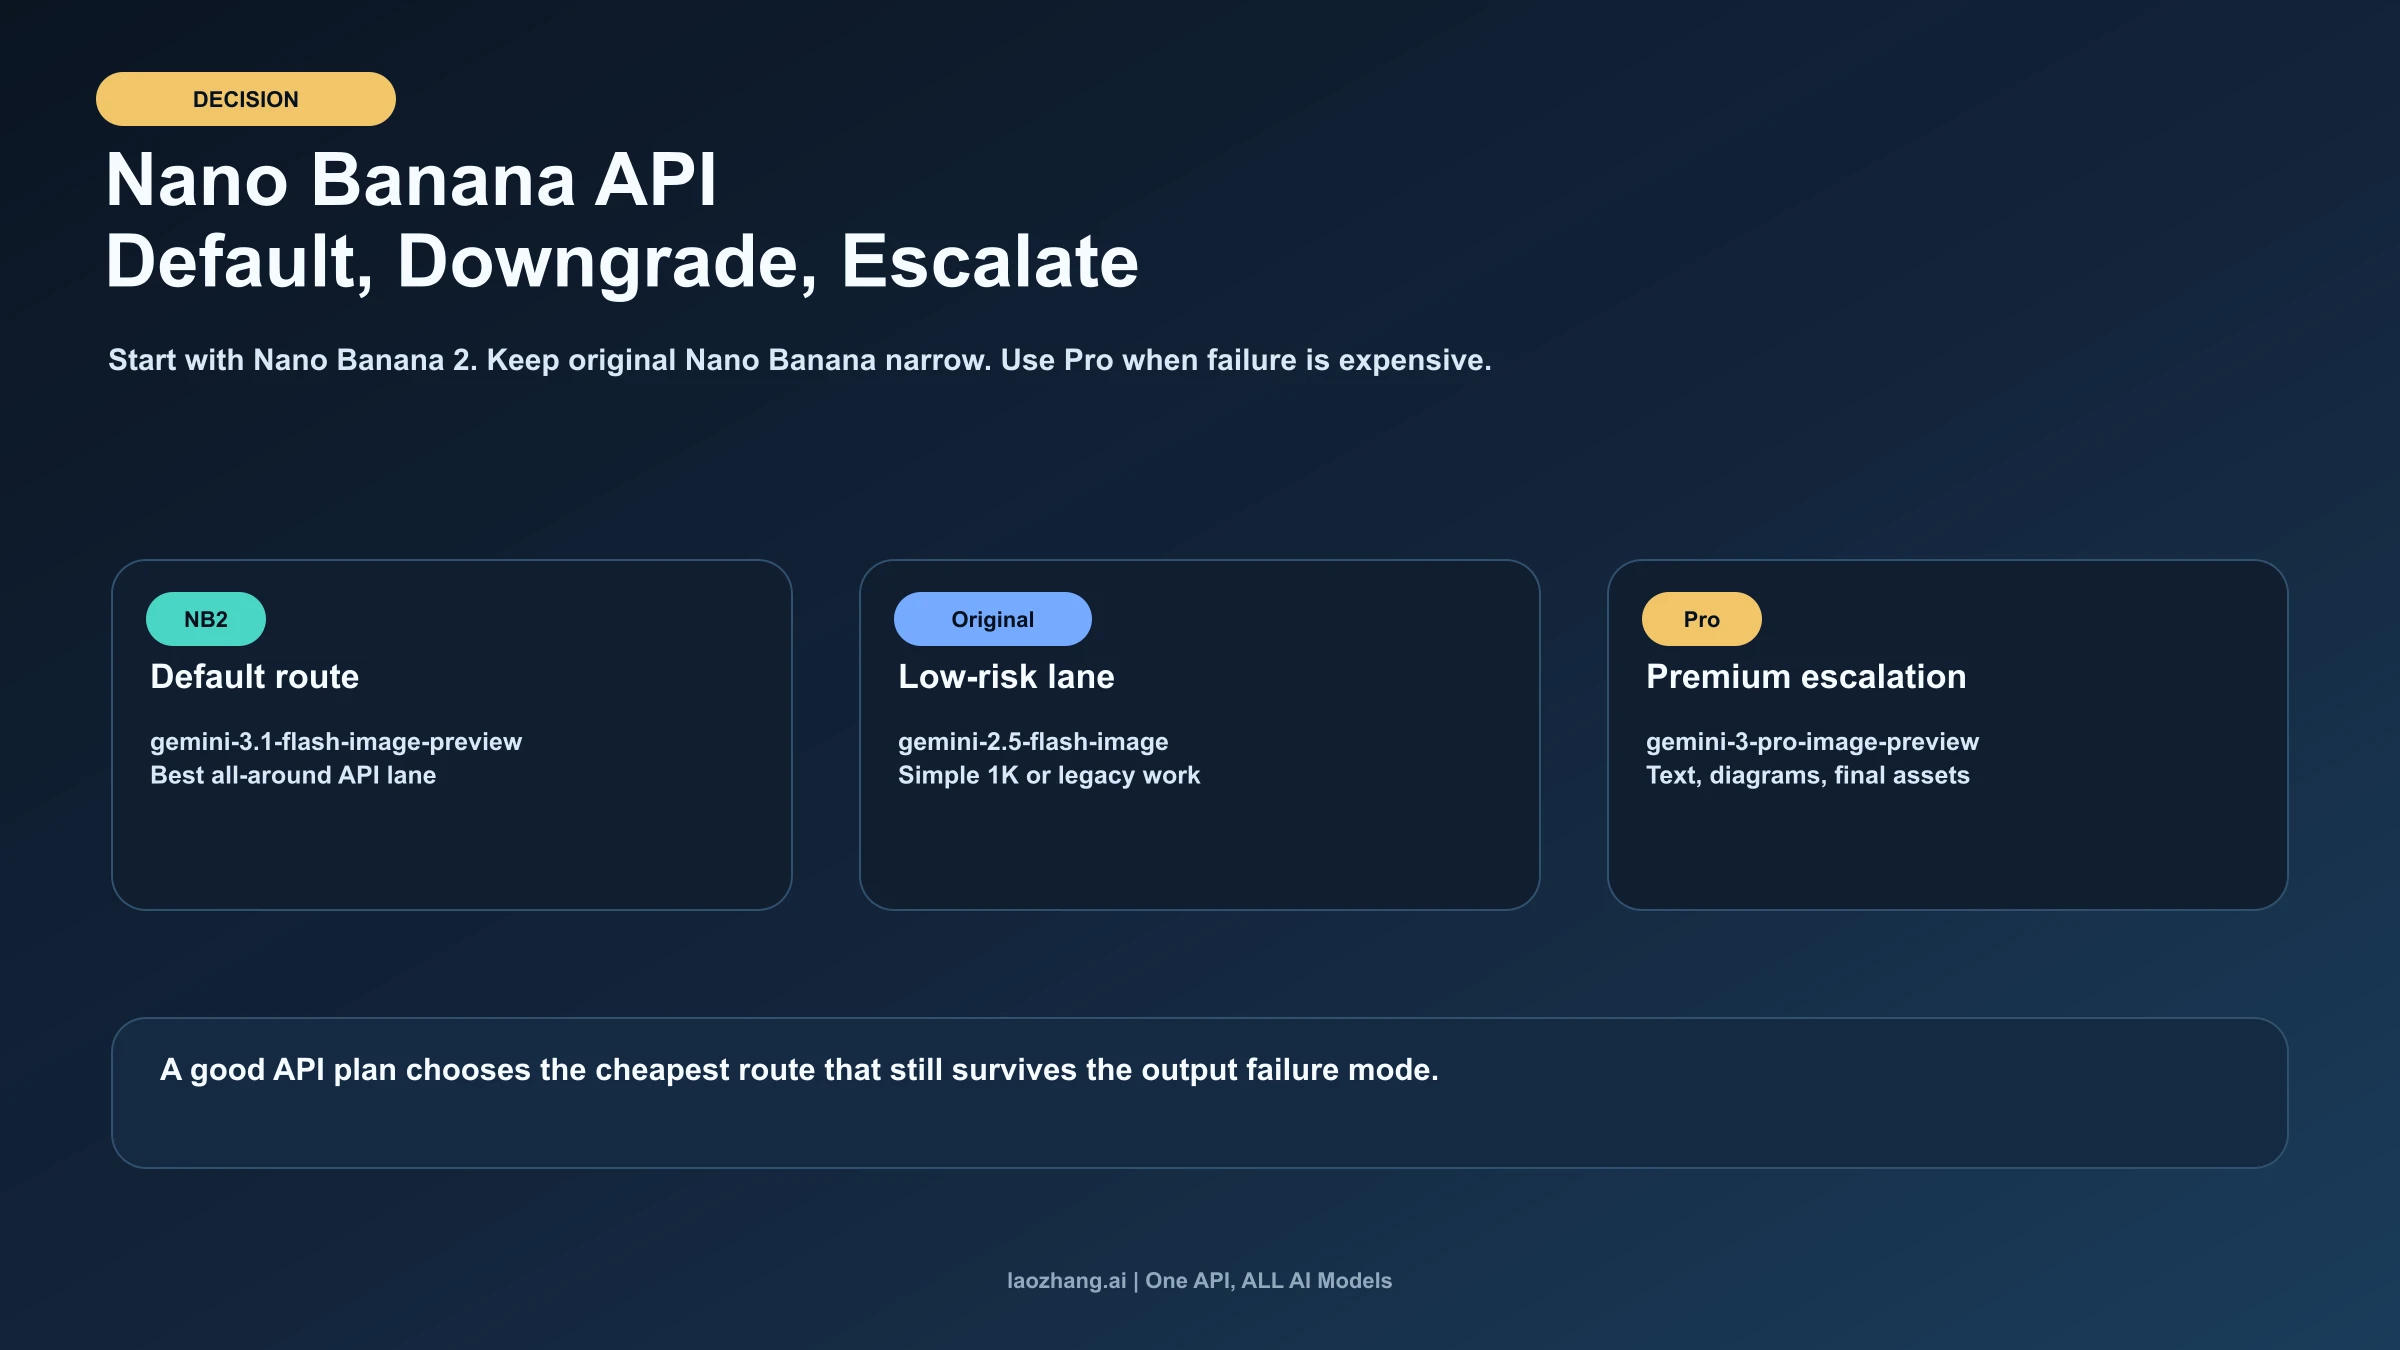Click the bottom quote box
The image size is (2400, 1350).
pos(1200,1093)
